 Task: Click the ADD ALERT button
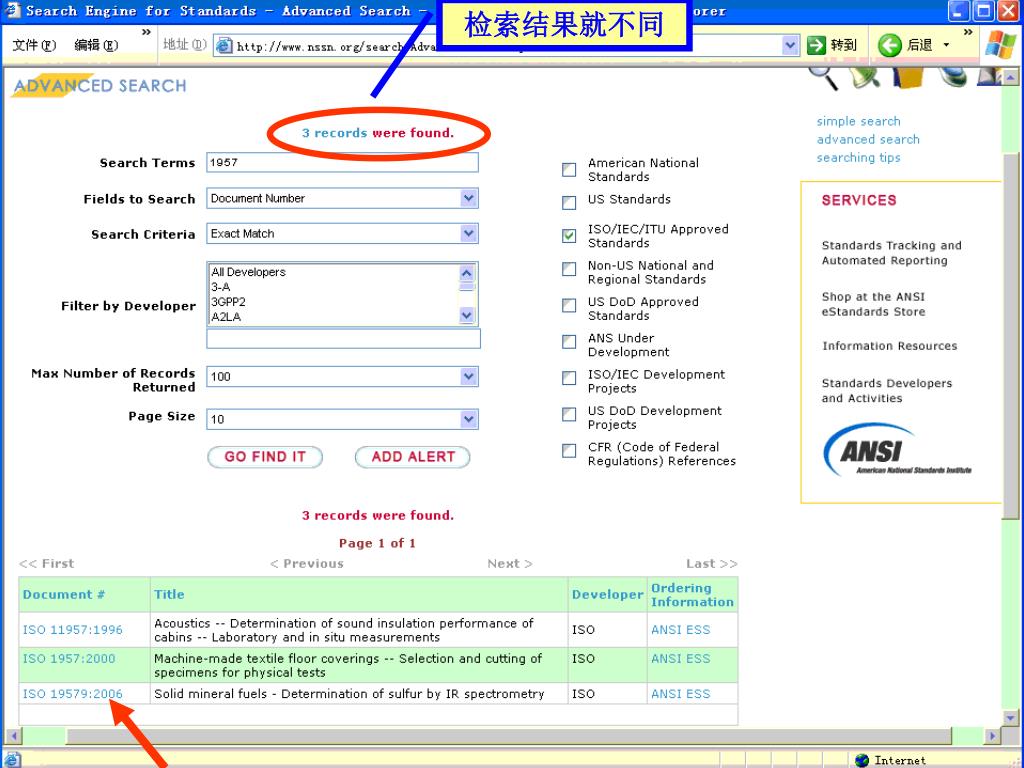pyautogui.click(x=413, y=457)
